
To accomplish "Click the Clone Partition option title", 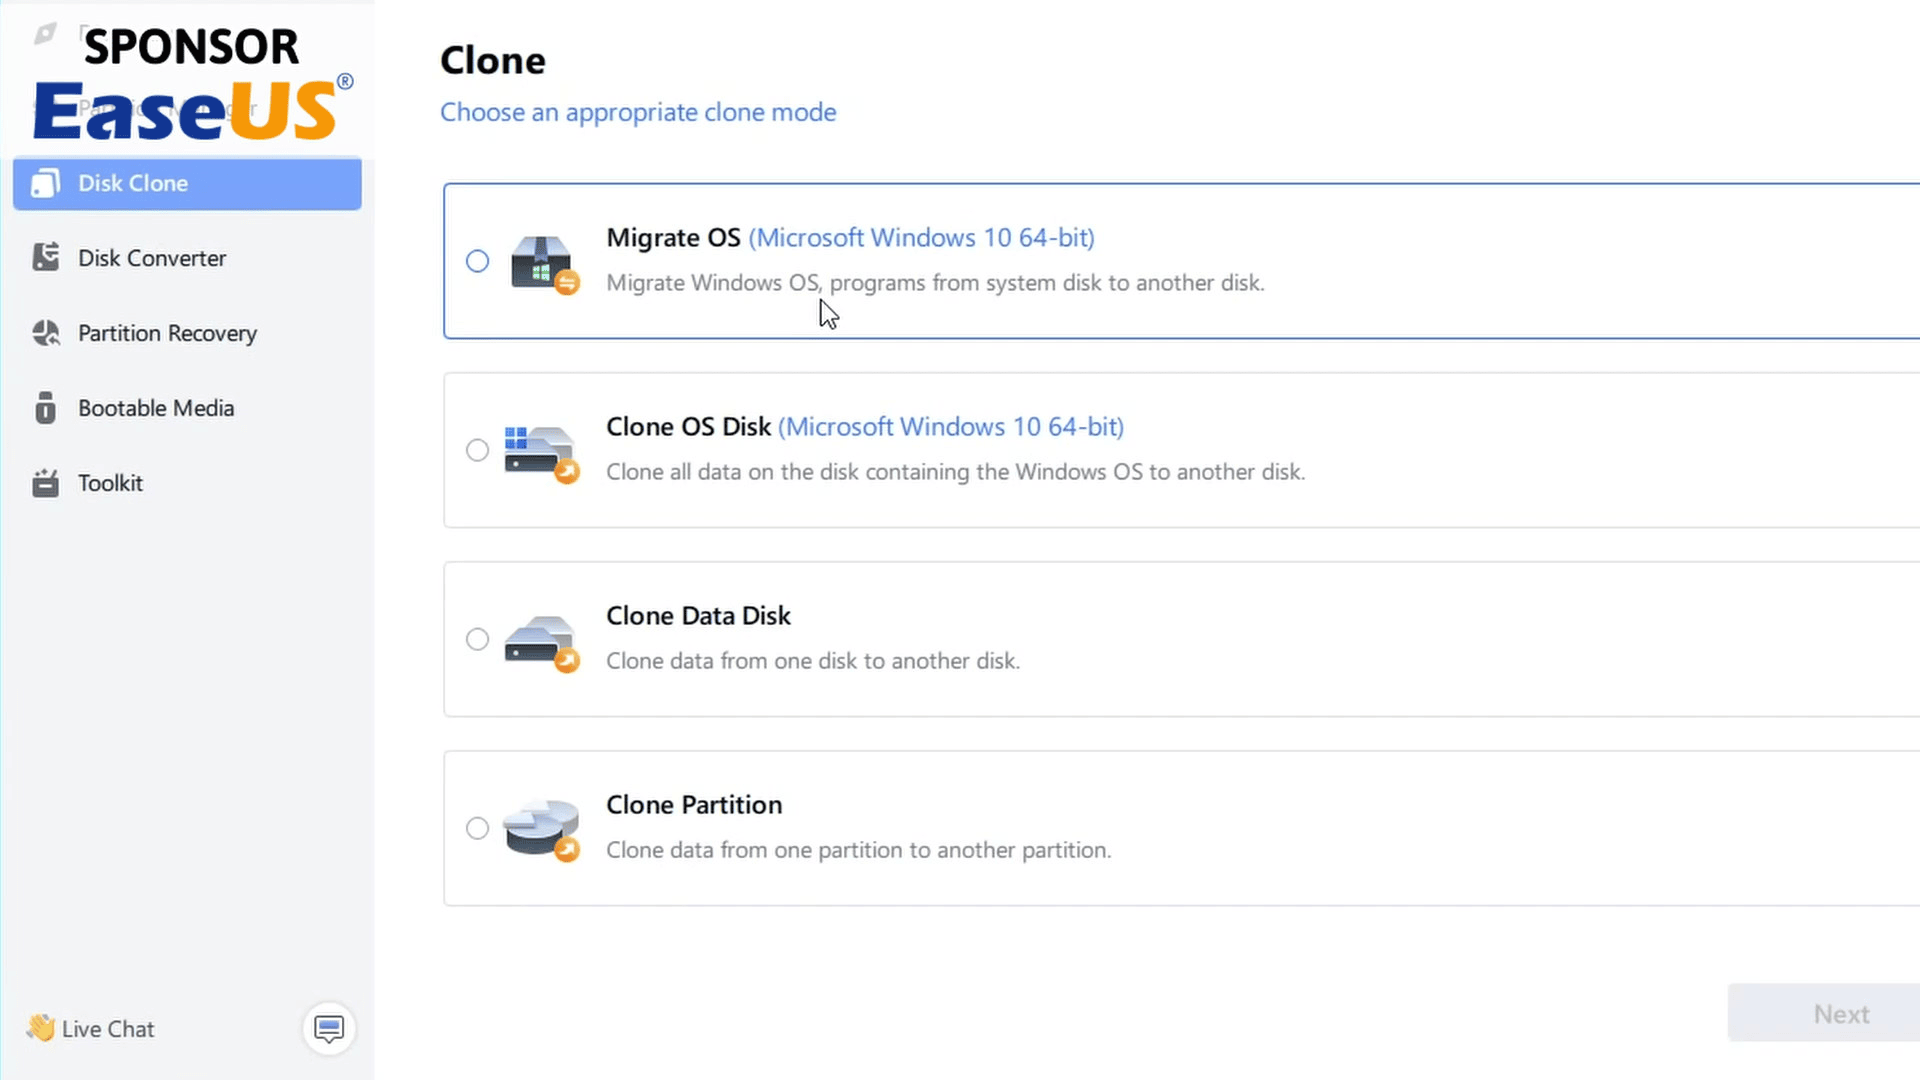I will click(694, 805).
